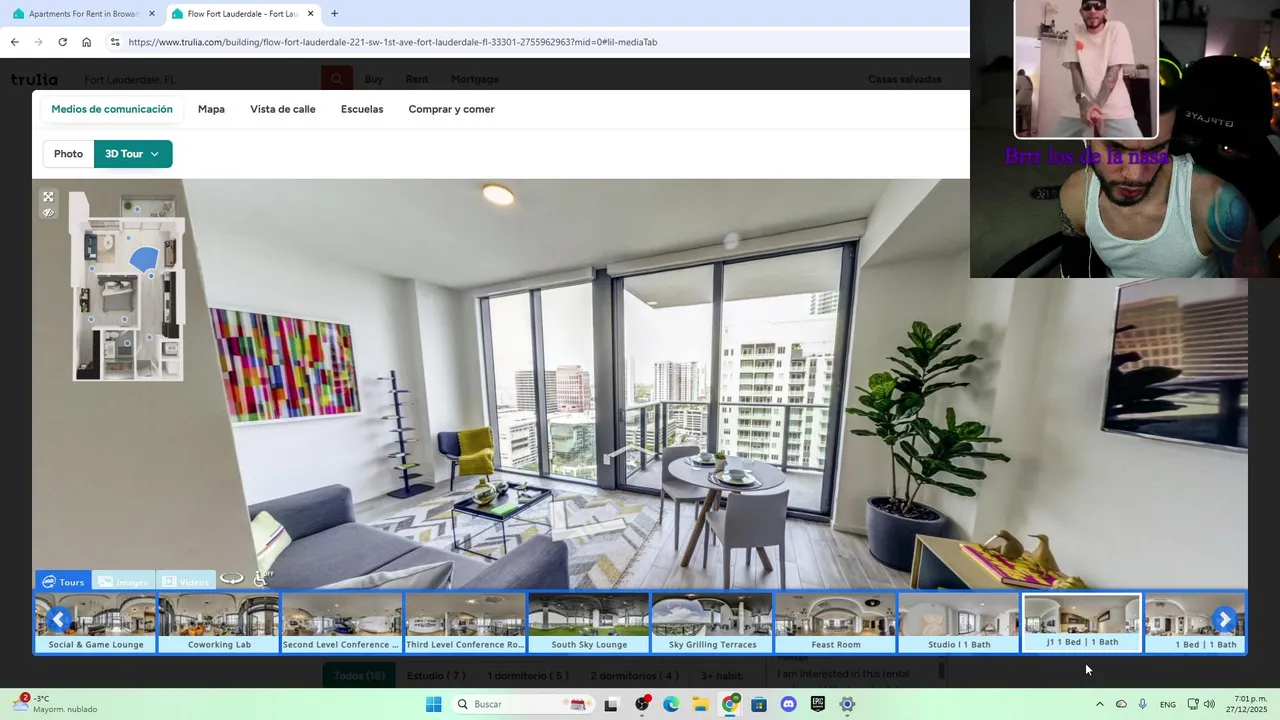Open Discord from the taskbar
This screenshot has height=720, width=1280.
(x=788, y=704)
